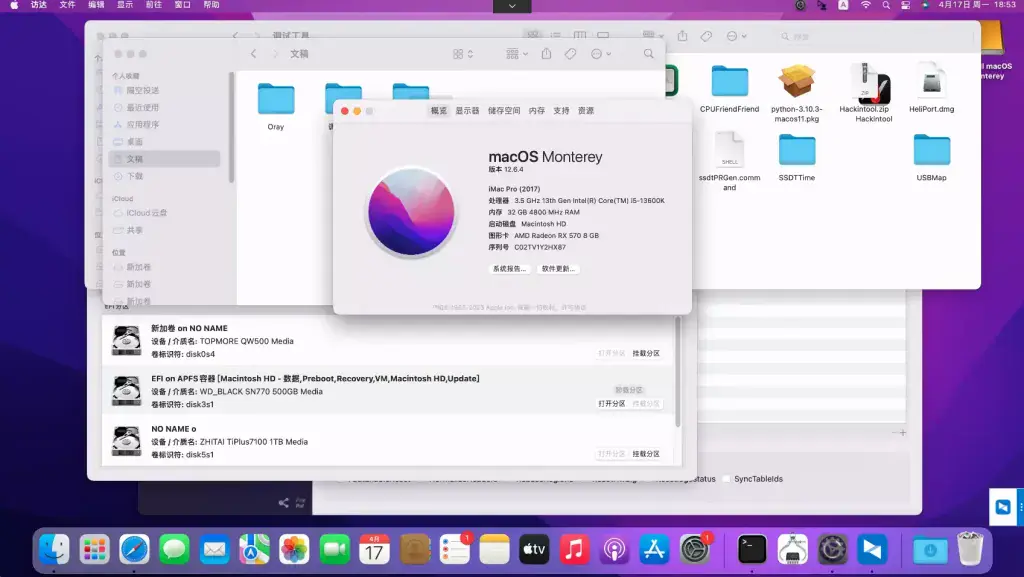Open the 前往 menu in the menu bar
This screenshot has width=1024, height=577.
pyautogui.click(x=153, y=5)
